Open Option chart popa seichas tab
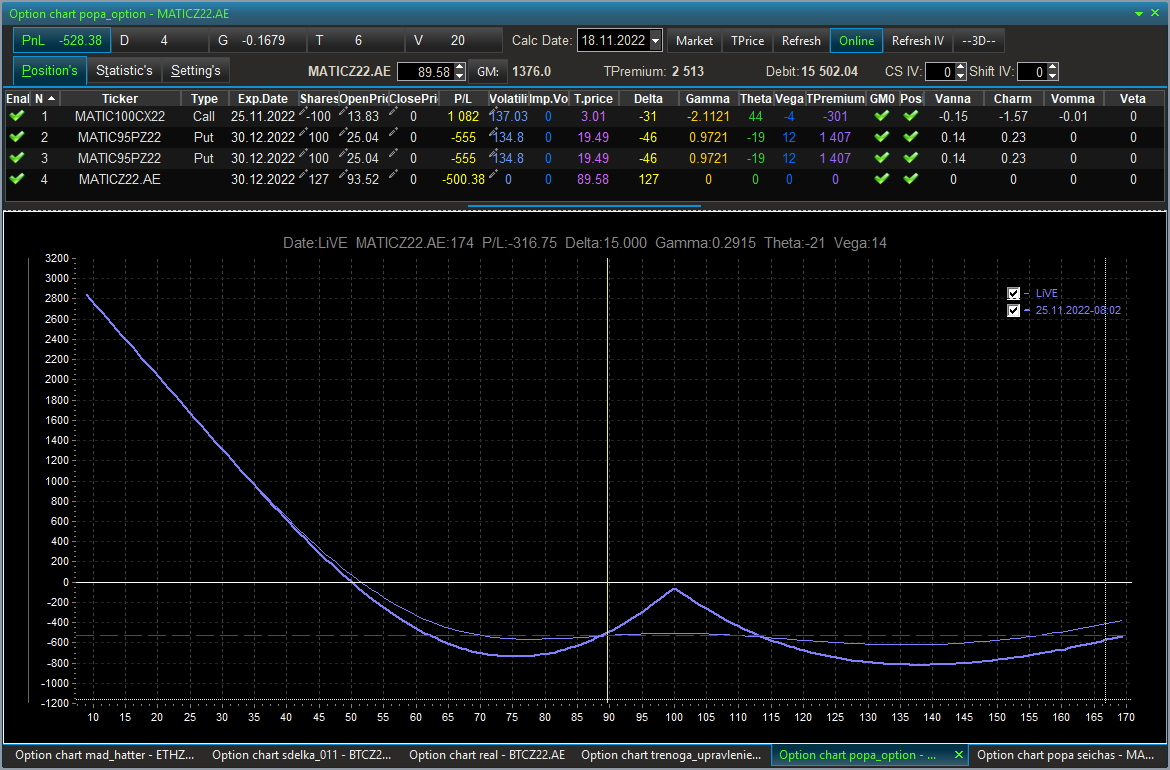The image size is (1170, 770). tap(1067, 755)
